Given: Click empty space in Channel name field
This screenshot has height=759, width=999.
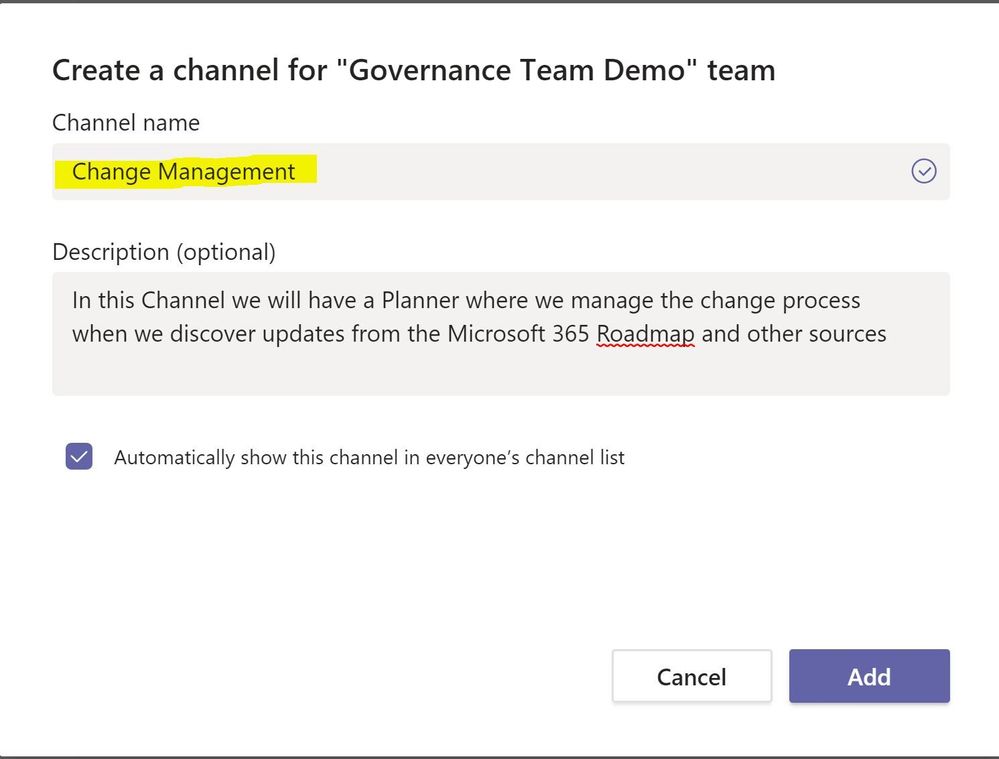Looking at the screenshot, I should coord(600,172).
